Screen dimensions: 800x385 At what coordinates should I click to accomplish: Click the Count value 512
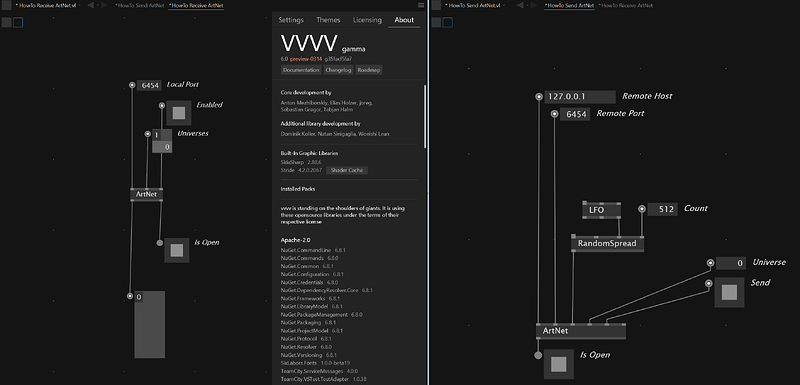pos(662,209)
